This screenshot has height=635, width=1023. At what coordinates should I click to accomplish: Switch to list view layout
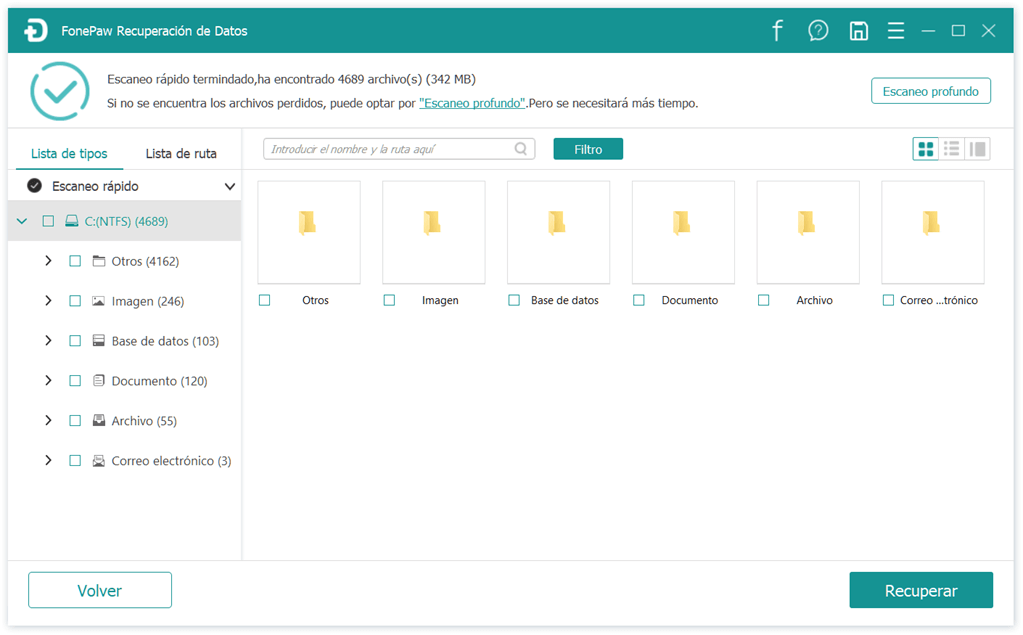952,149
